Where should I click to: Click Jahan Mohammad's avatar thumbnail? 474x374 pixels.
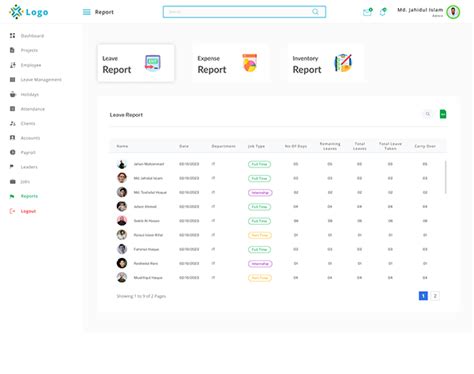point(122,164)
